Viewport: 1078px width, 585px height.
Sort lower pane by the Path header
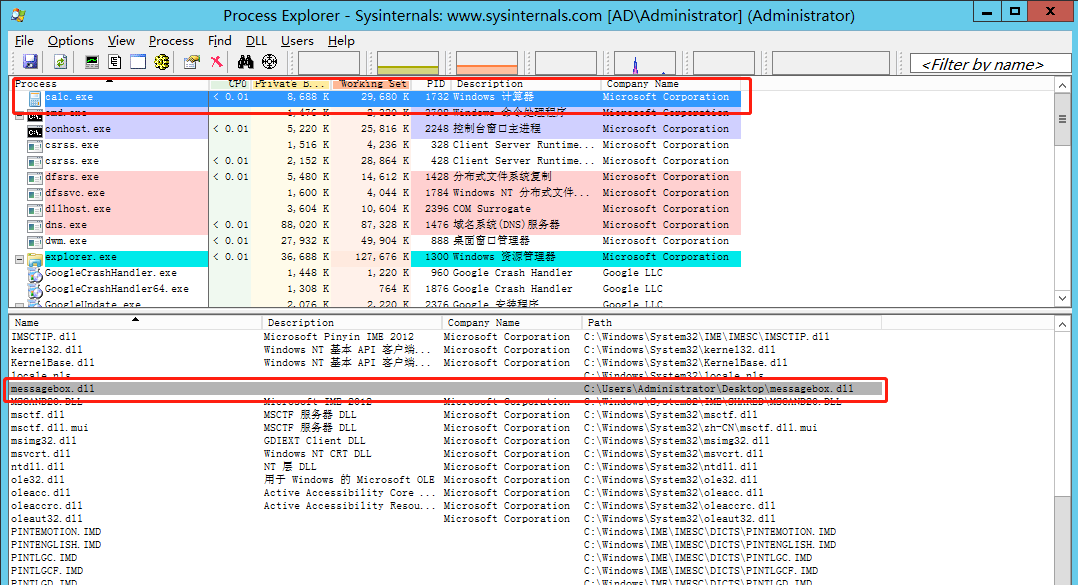point(732,322)
